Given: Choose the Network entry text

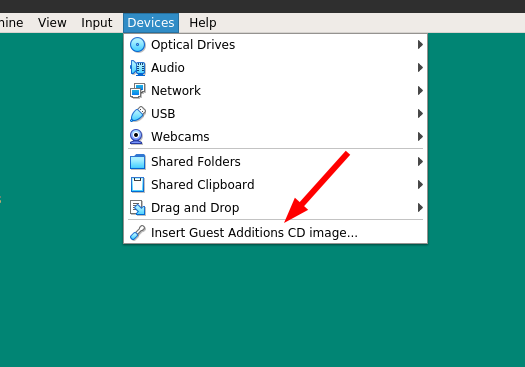Looking at the screenshot, I should tap(176, 91).
